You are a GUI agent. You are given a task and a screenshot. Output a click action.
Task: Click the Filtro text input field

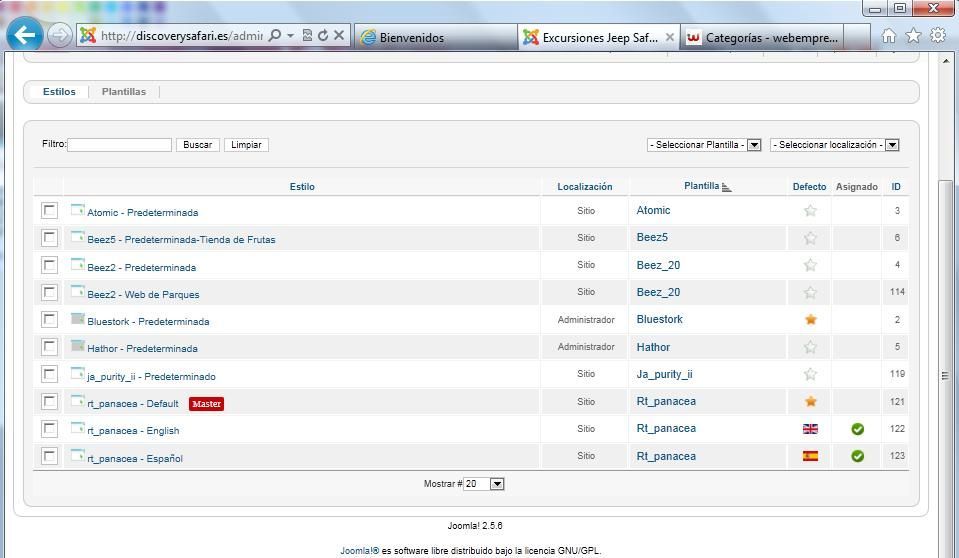click(119, 145)
